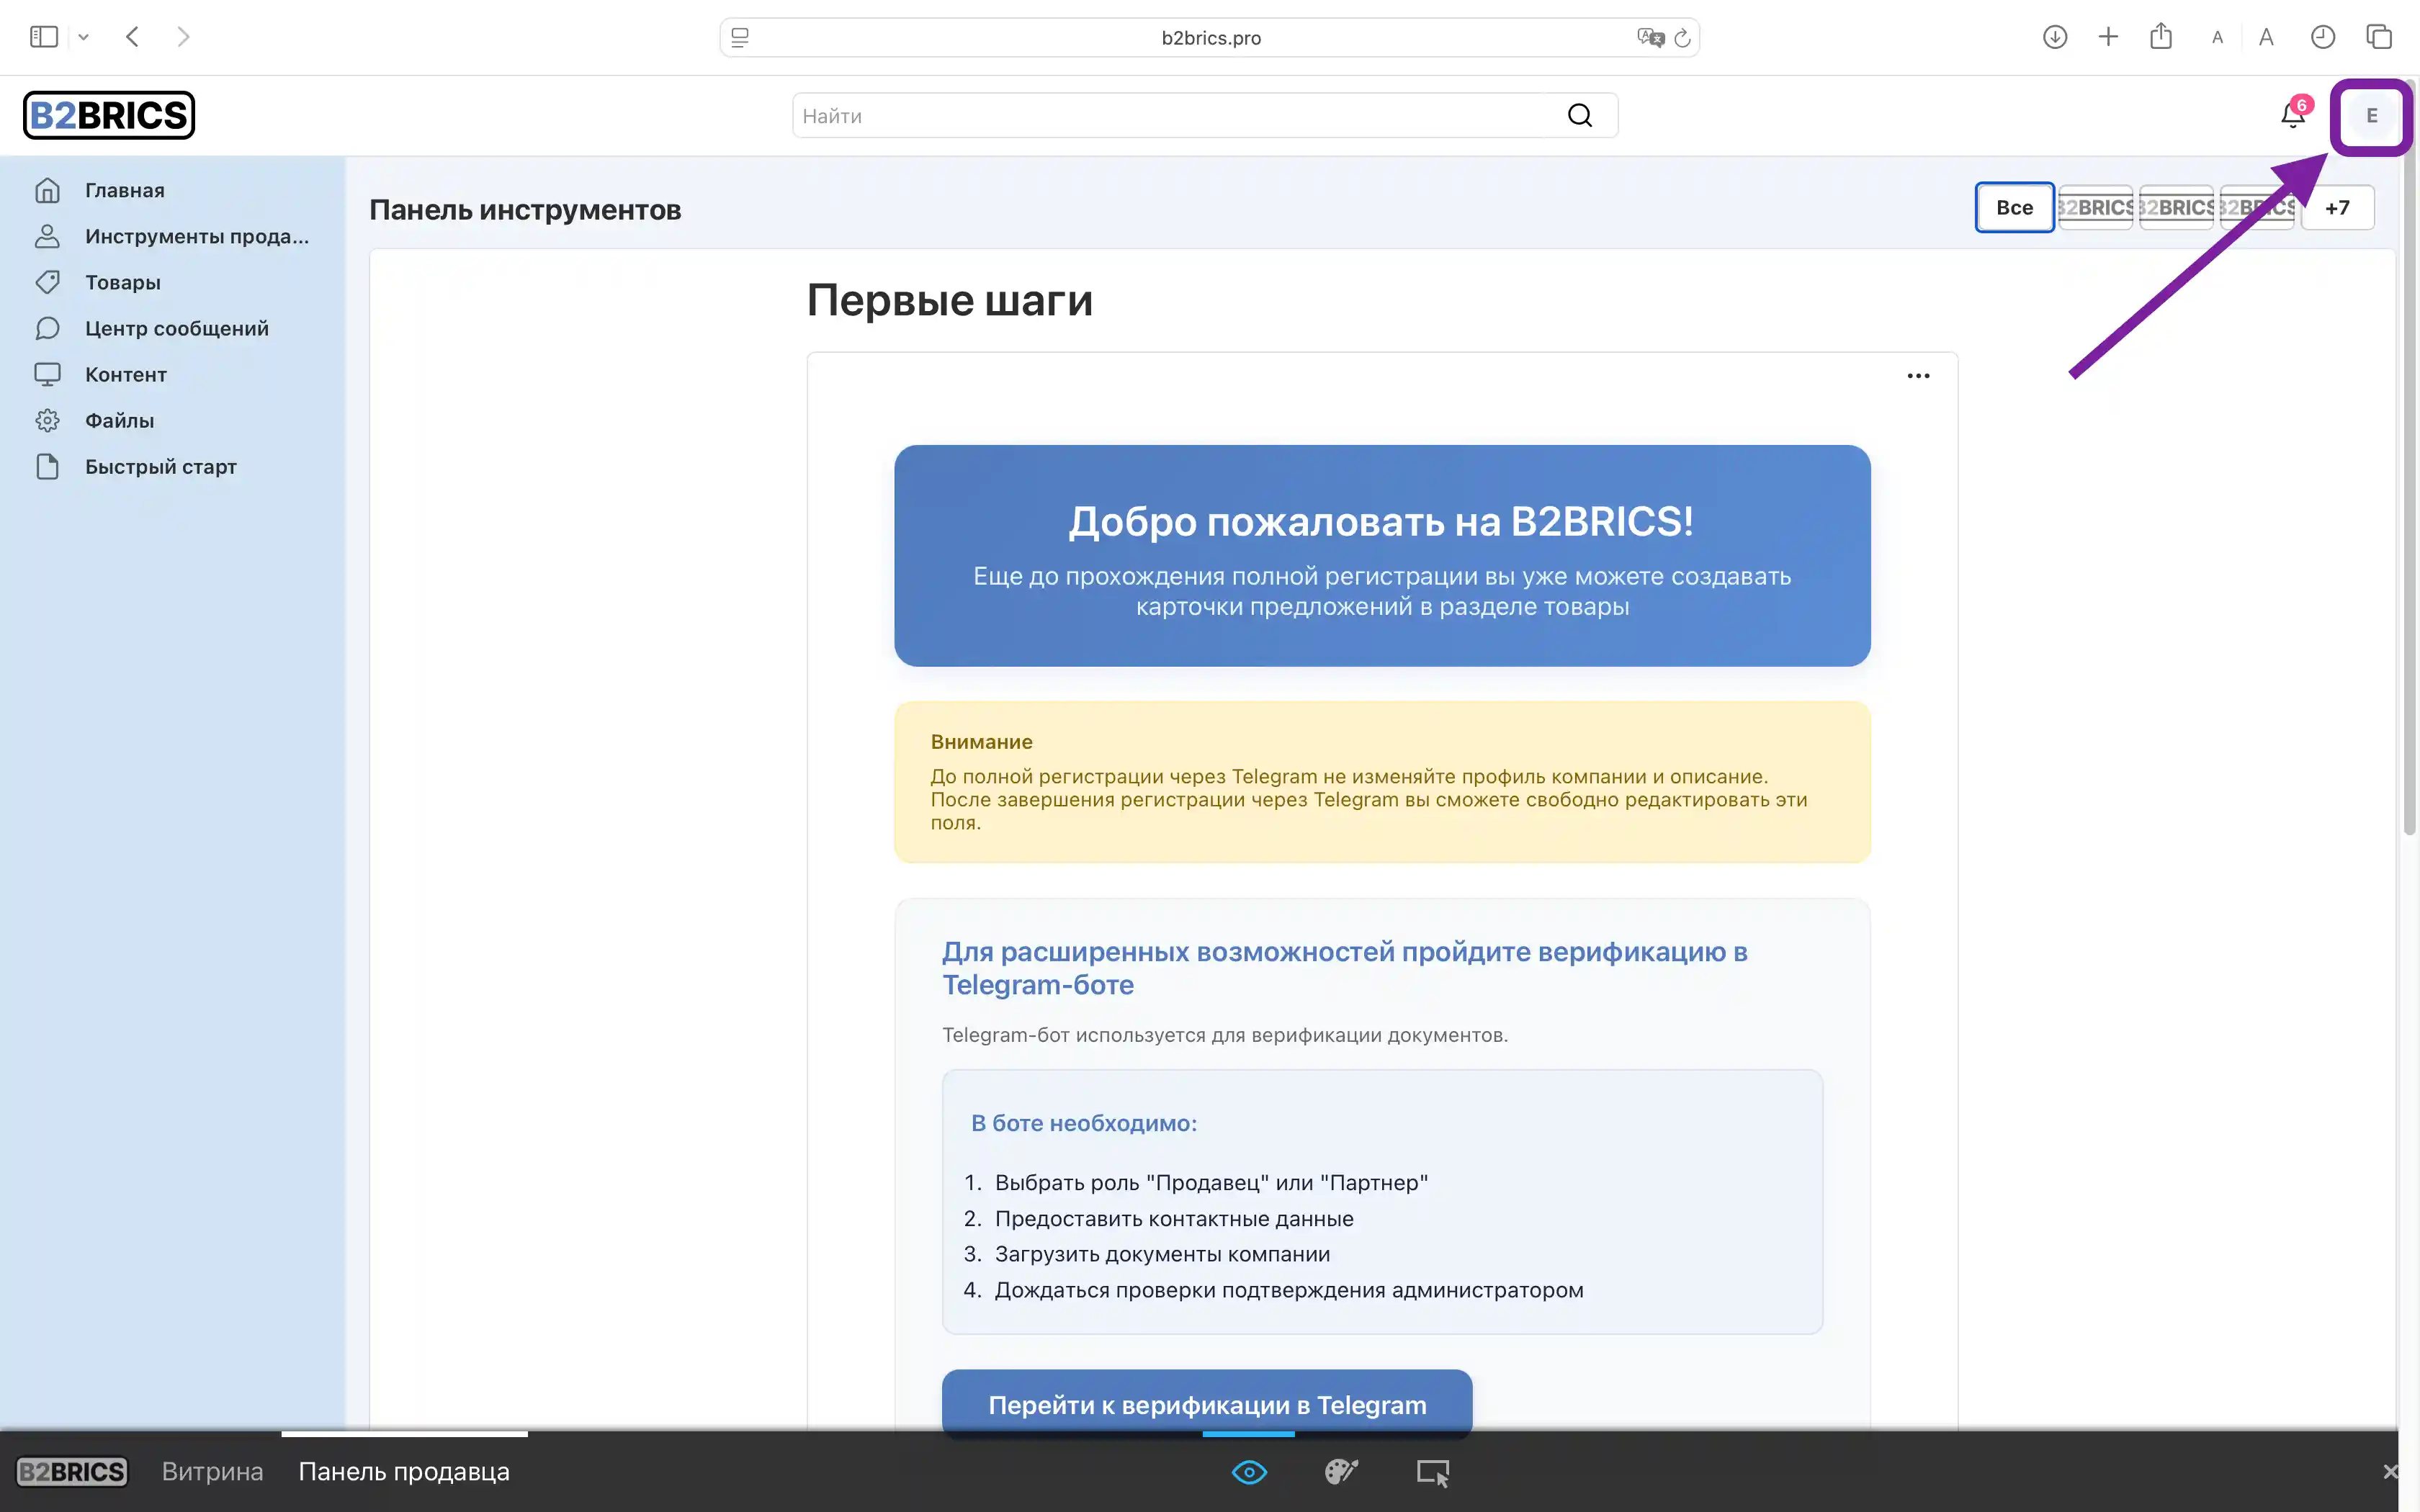Expand the +7 more filters

pyautogui.click(x=2337, y=208)
